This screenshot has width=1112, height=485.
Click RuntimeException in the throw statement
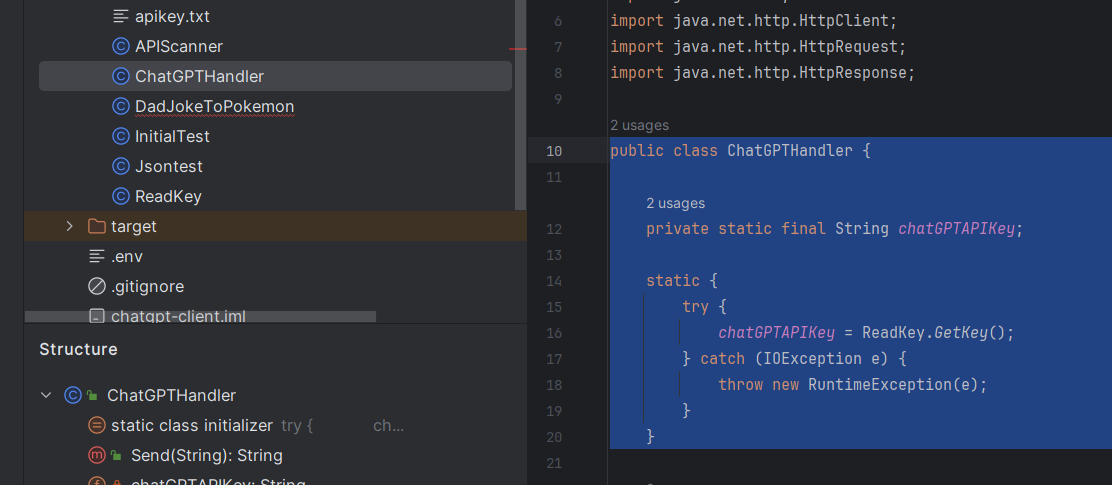coord(880,384)
